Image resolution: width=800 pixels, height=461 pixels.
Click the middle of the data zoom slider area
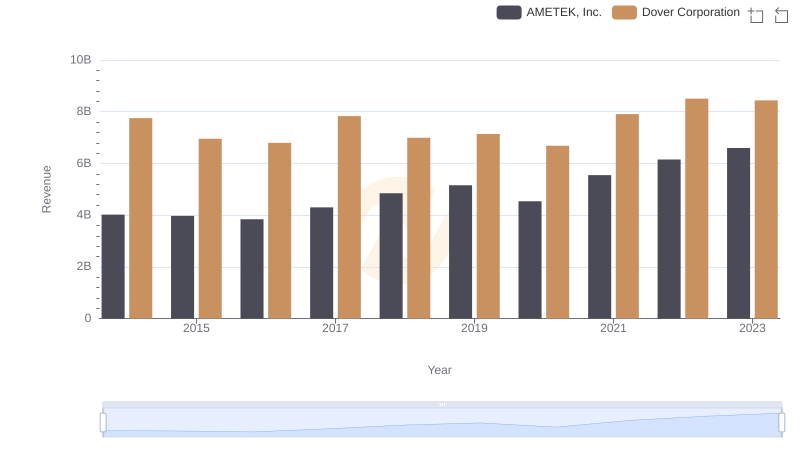click(x=442, y=424)
